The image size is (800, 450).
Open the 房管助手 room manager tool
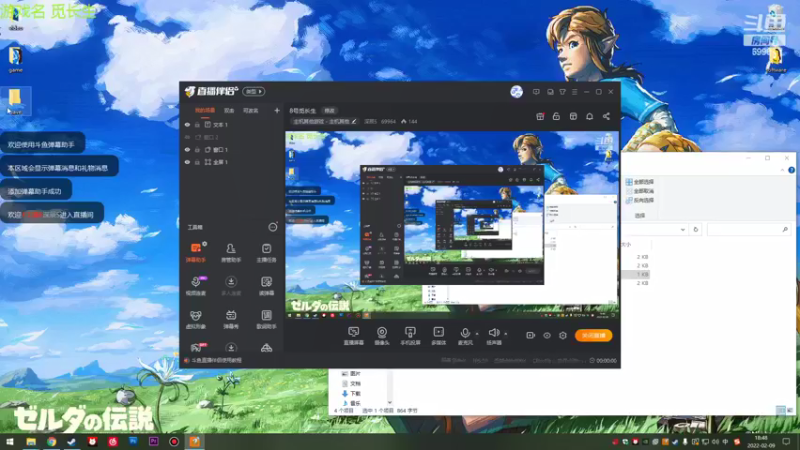[231, 253]
